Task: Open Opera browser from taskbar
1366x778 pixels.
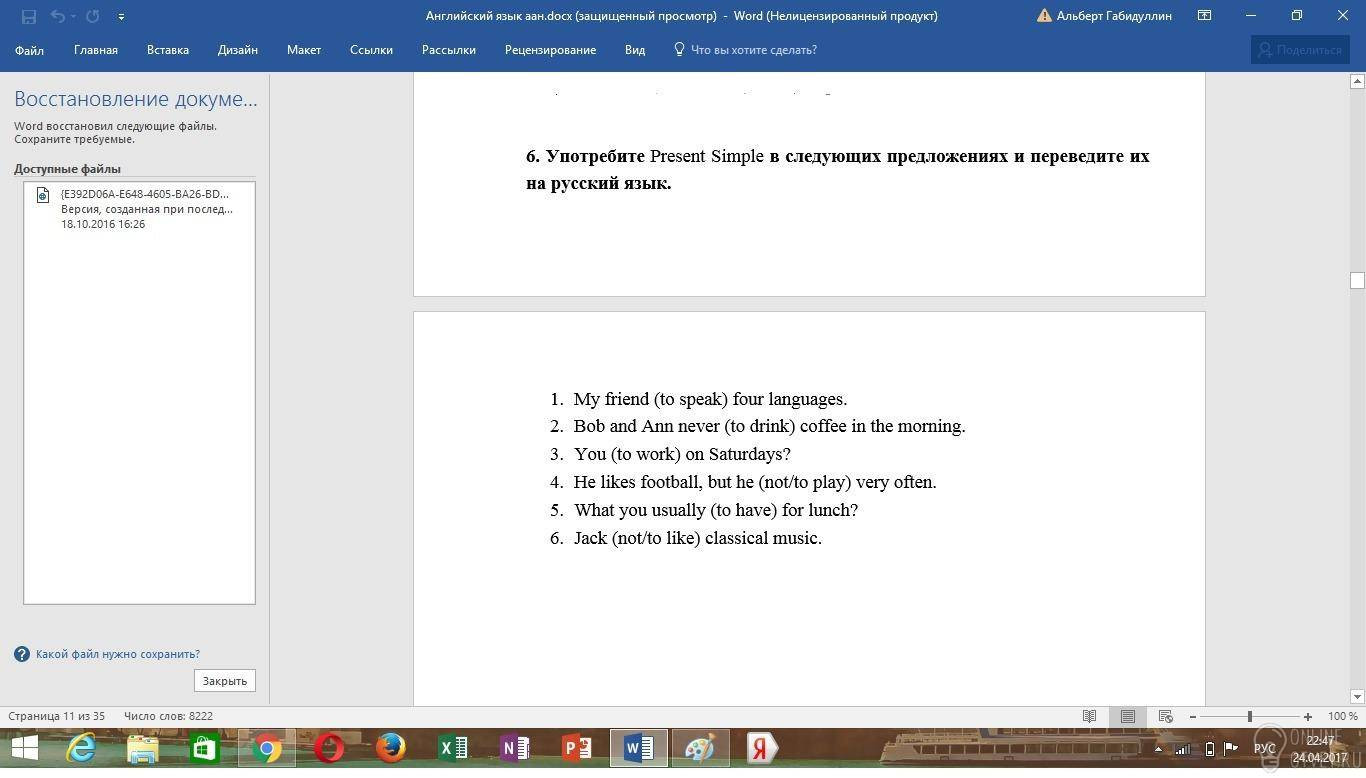Action: point(328,748)
